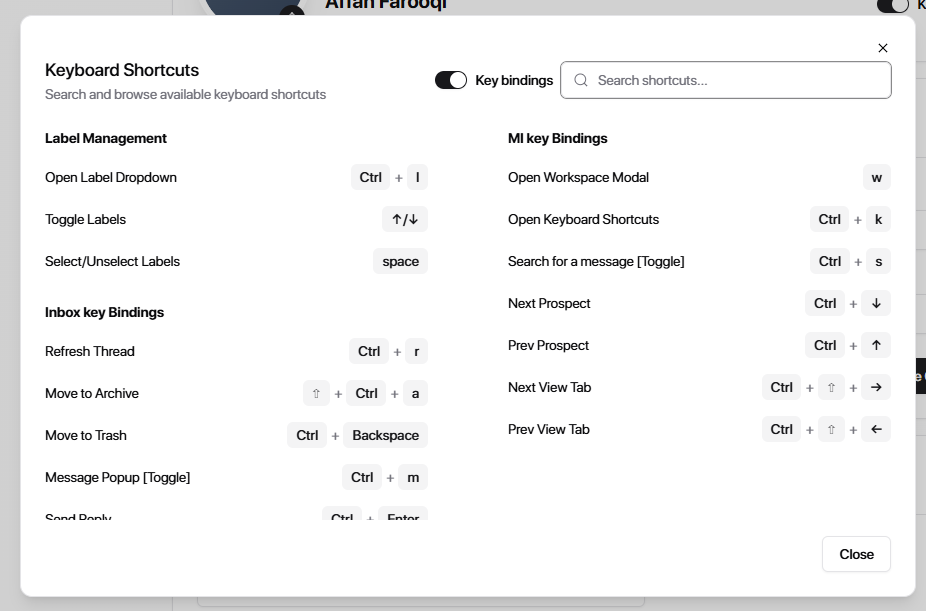Click the left arrow key for Prev View Tab

(876, 429)
